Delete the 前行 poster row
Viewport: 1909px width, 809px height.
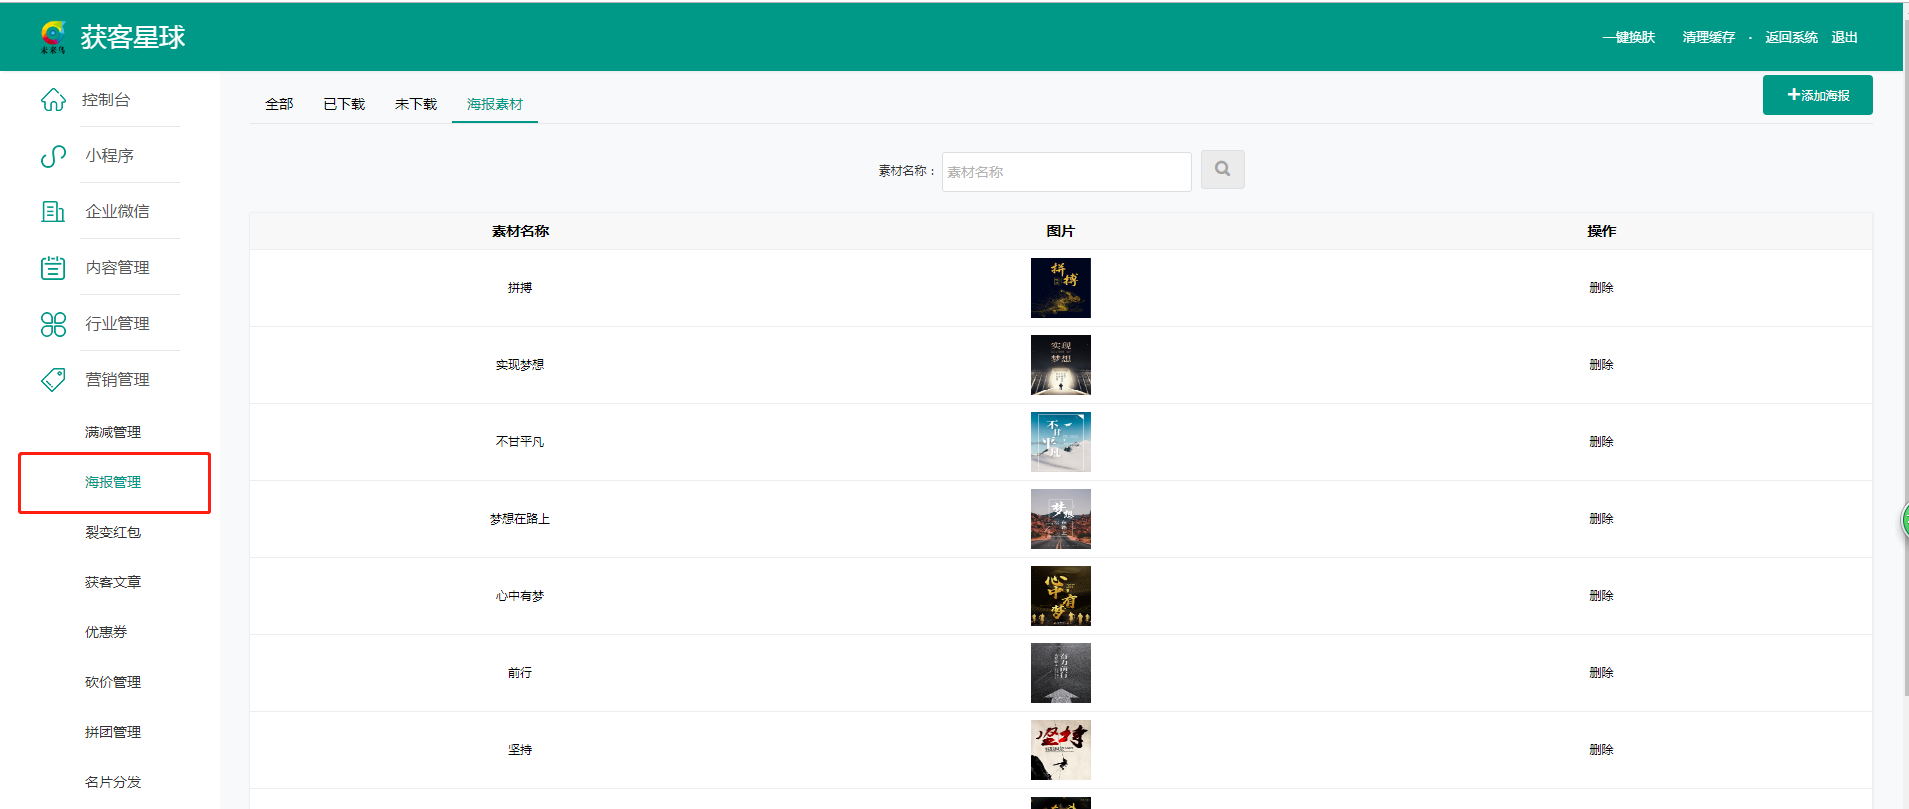pos(1602,673)
